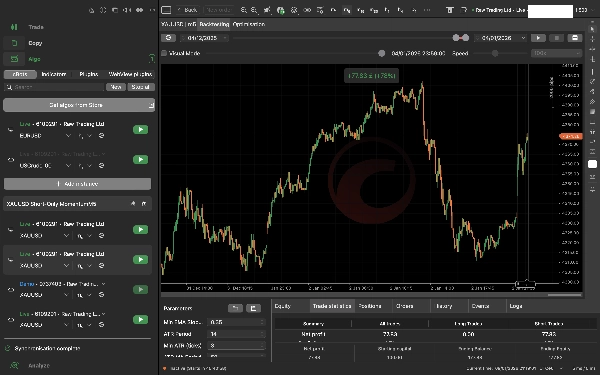The width and height of the screenshot is (600, 375).
Task: Click the Visual Mode progress slider handle
Action: [382, 53]
